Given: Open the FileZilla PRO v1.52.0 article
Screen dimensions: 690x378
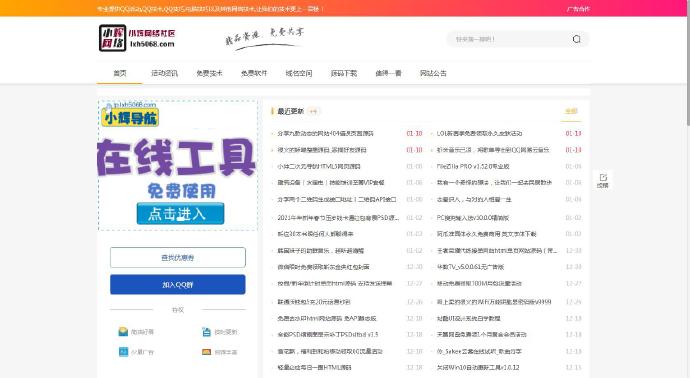Looking at the screenshot, I should coord(473,166).
